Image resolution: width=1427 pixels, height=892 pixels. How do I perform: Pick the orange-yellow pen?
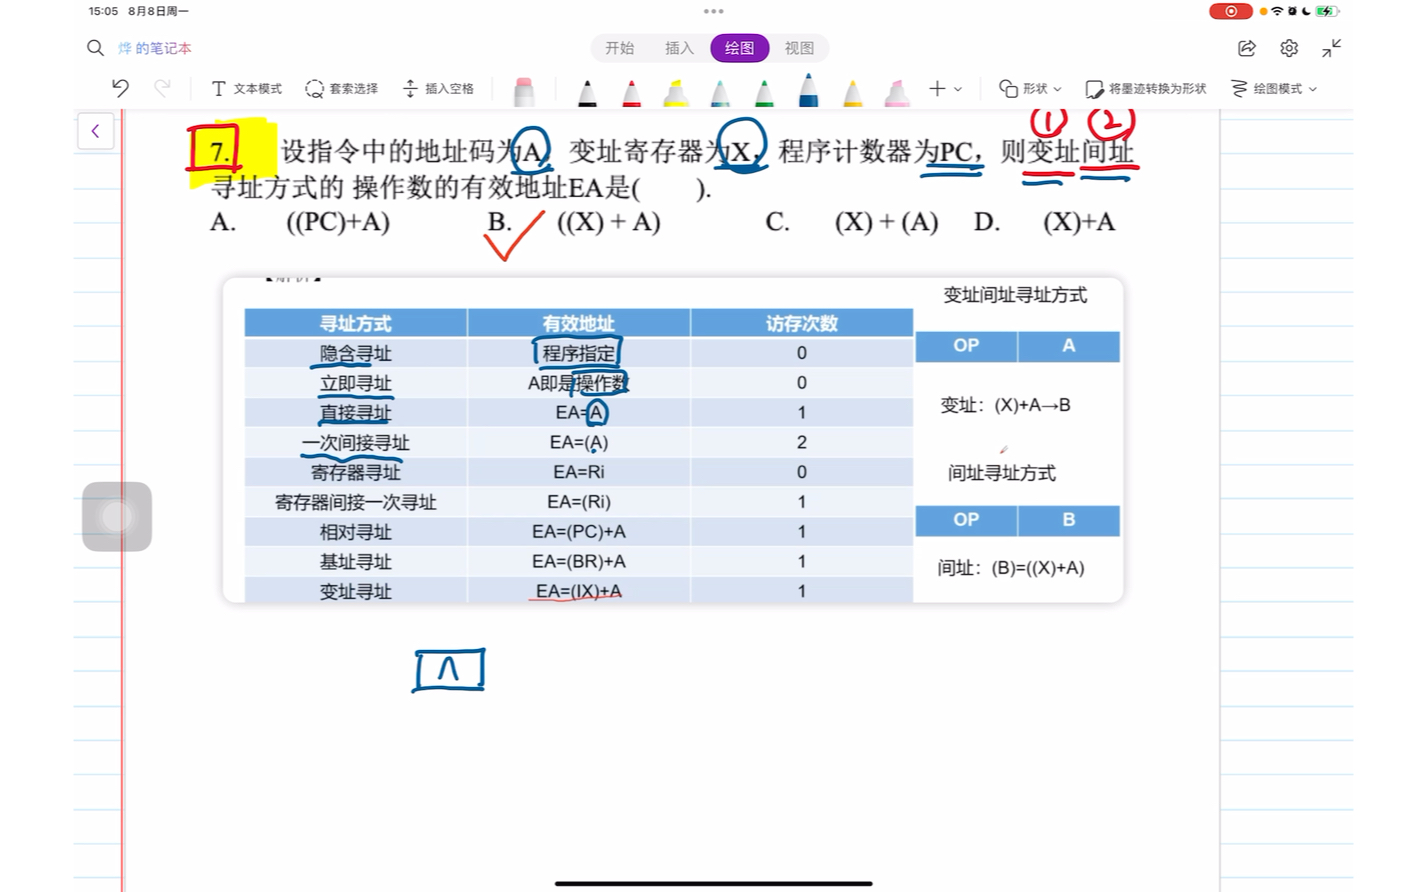(853, 92)
